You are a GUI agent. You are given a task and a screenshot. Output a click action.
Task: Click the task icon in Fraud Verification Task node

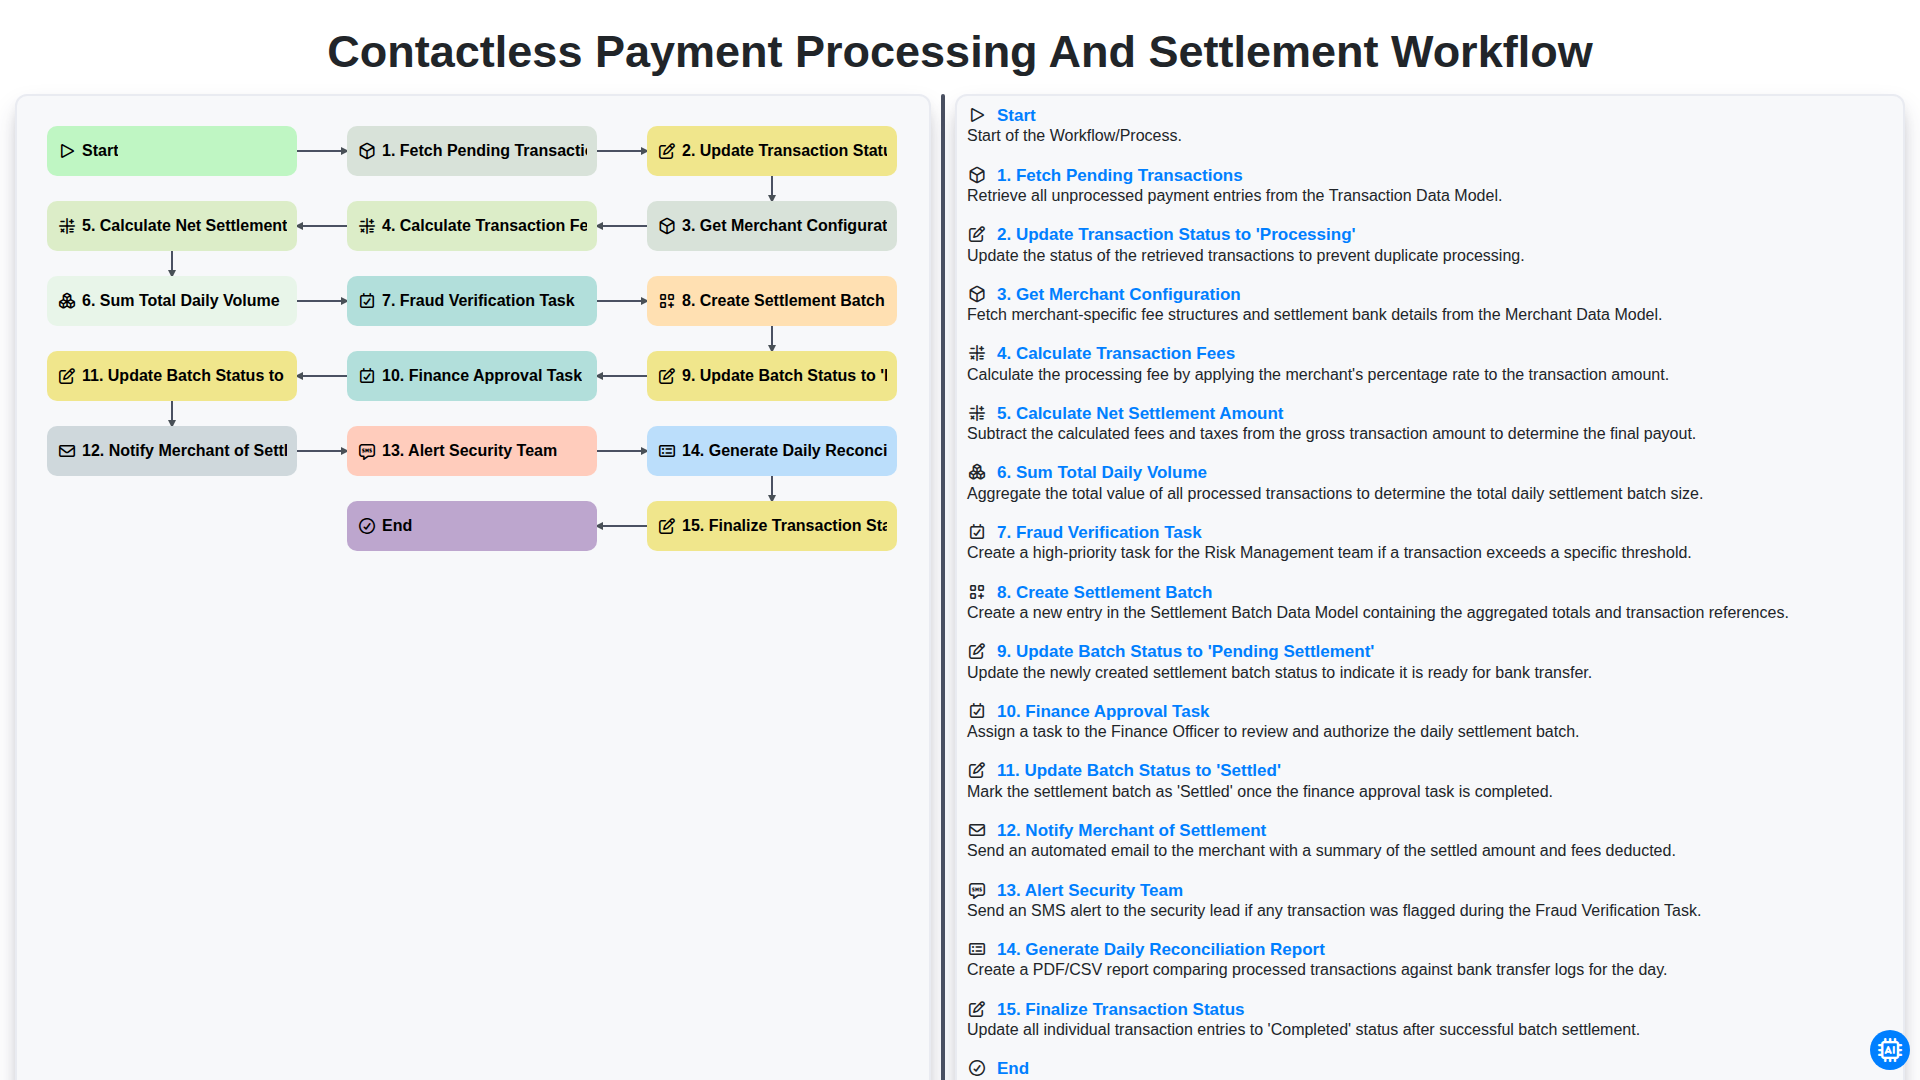coord(367,301)
